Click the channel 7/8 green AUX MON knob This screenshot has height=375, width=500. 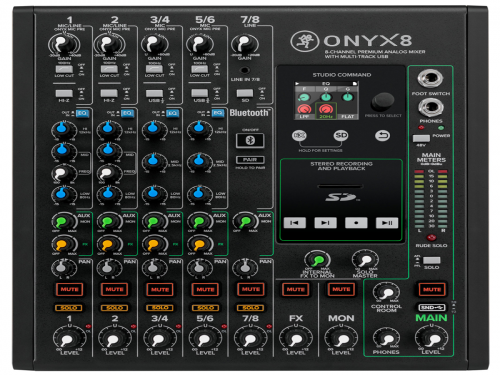pos(245,221)
